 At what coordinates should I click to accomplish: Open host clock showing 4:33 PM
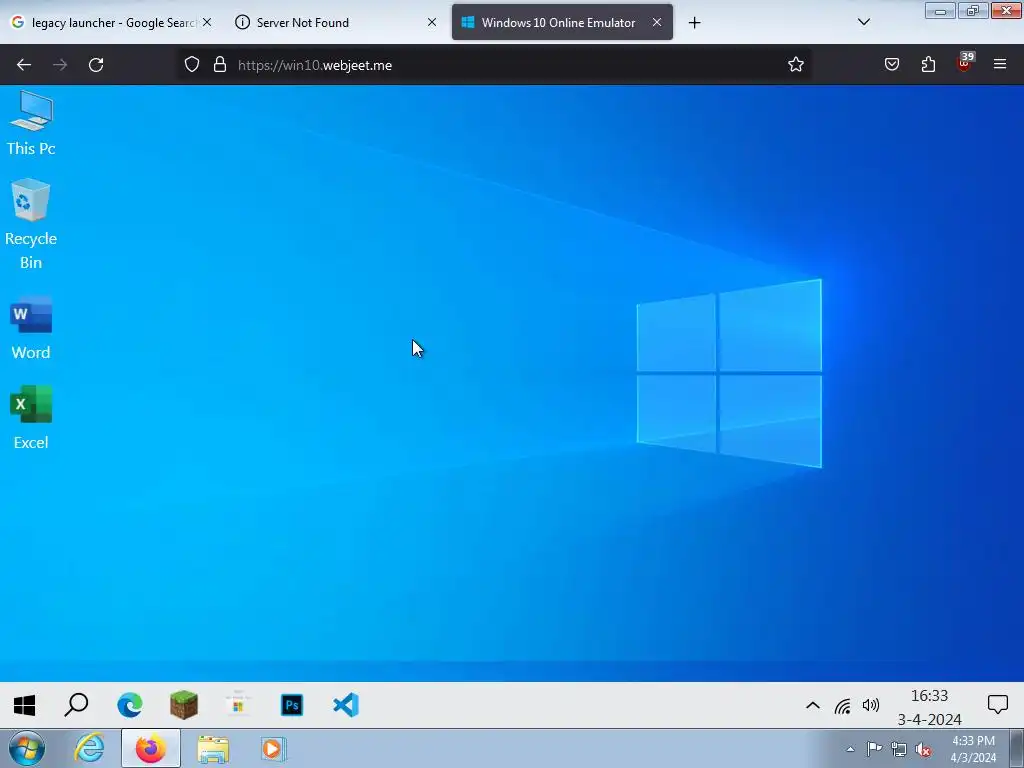973,749
